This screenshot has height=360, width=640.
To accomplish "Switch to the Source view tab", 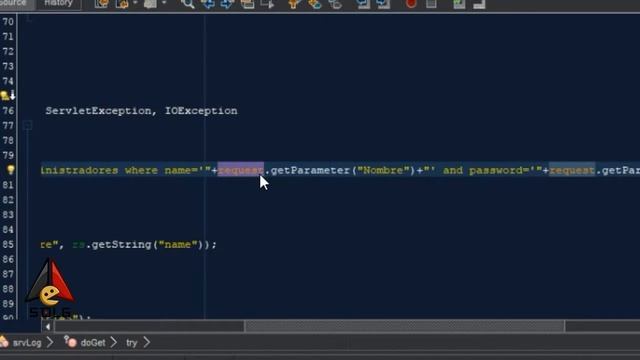I will pyautogui.click(x=15, y=3).
